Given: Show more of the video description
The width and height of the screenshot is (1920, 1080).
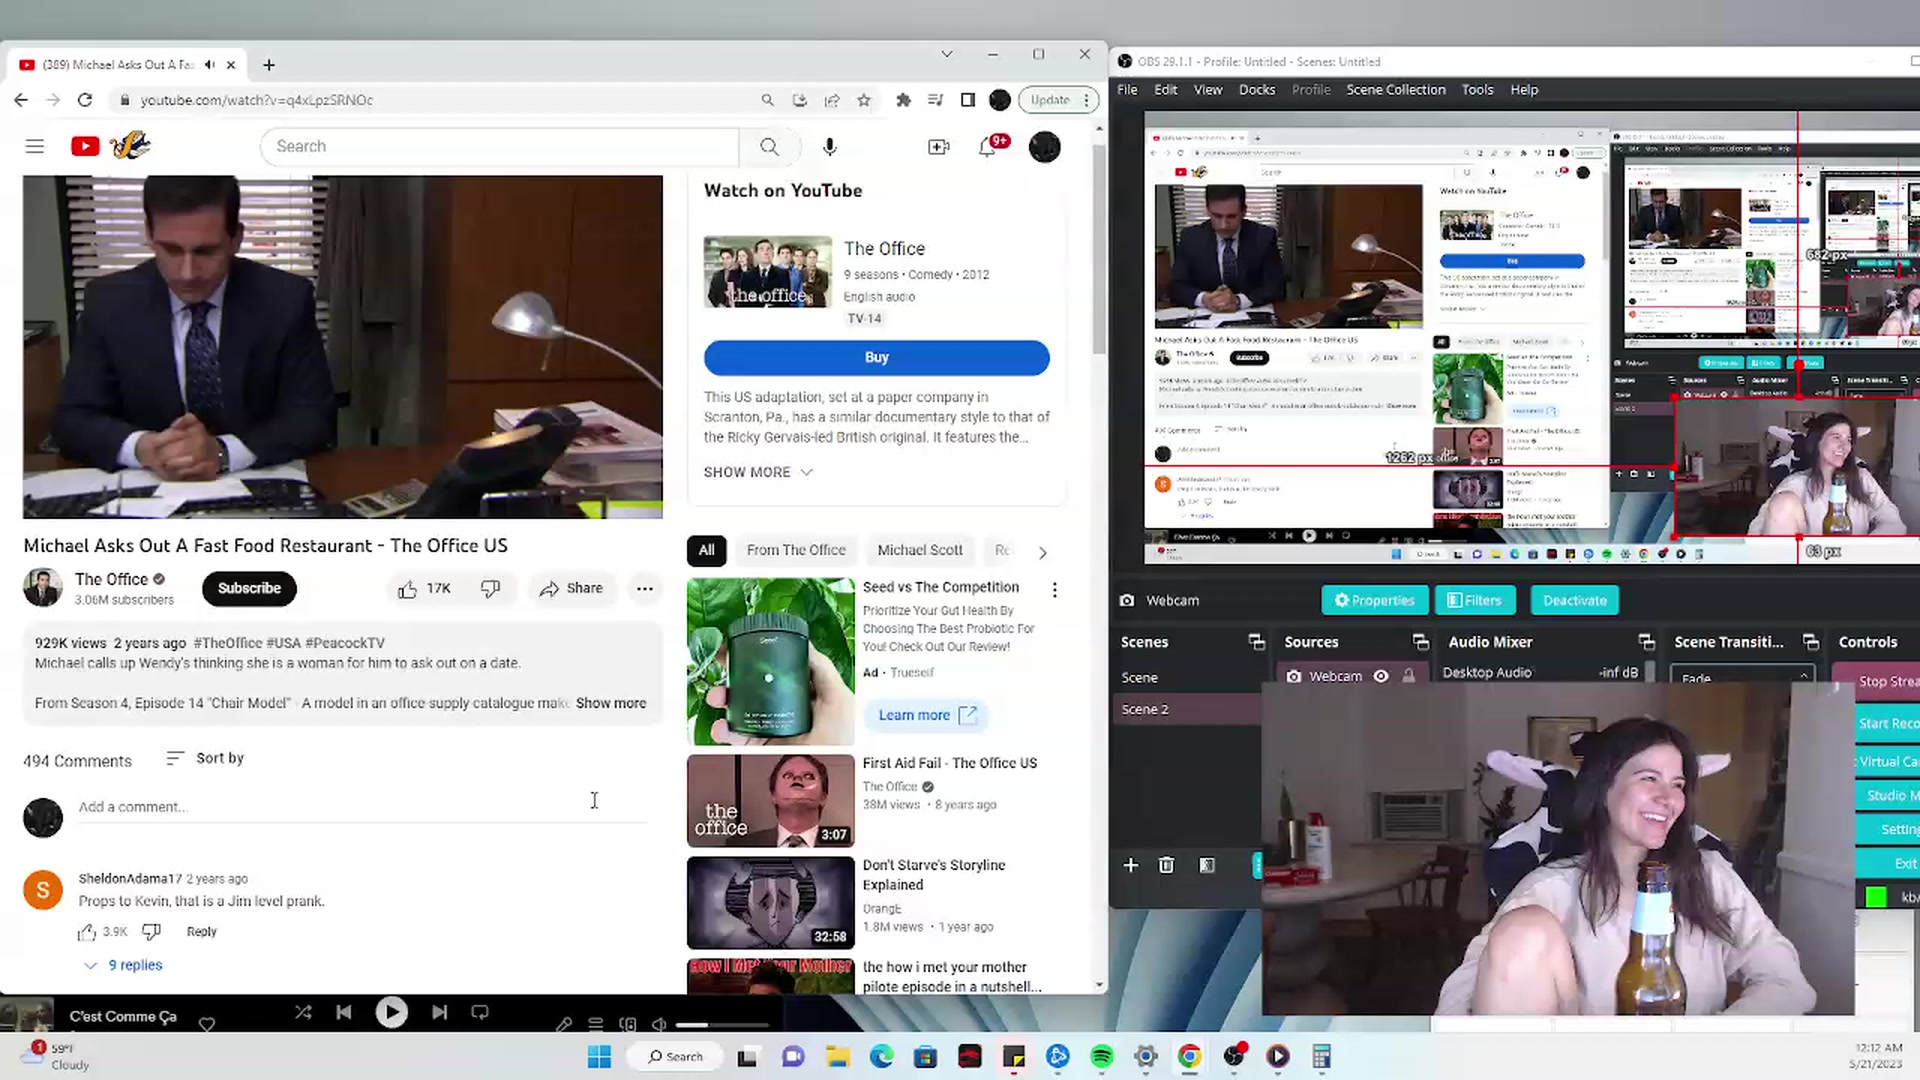Looking at the screenshot, I should click(x=611, y=703).
